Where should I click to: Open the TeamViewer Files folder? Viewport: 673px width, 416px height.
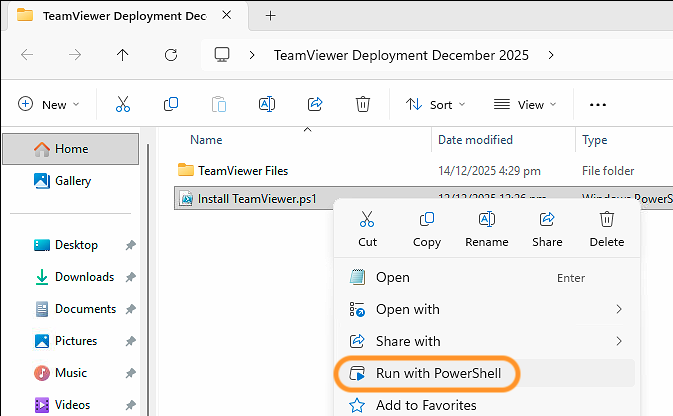point(242,170)
